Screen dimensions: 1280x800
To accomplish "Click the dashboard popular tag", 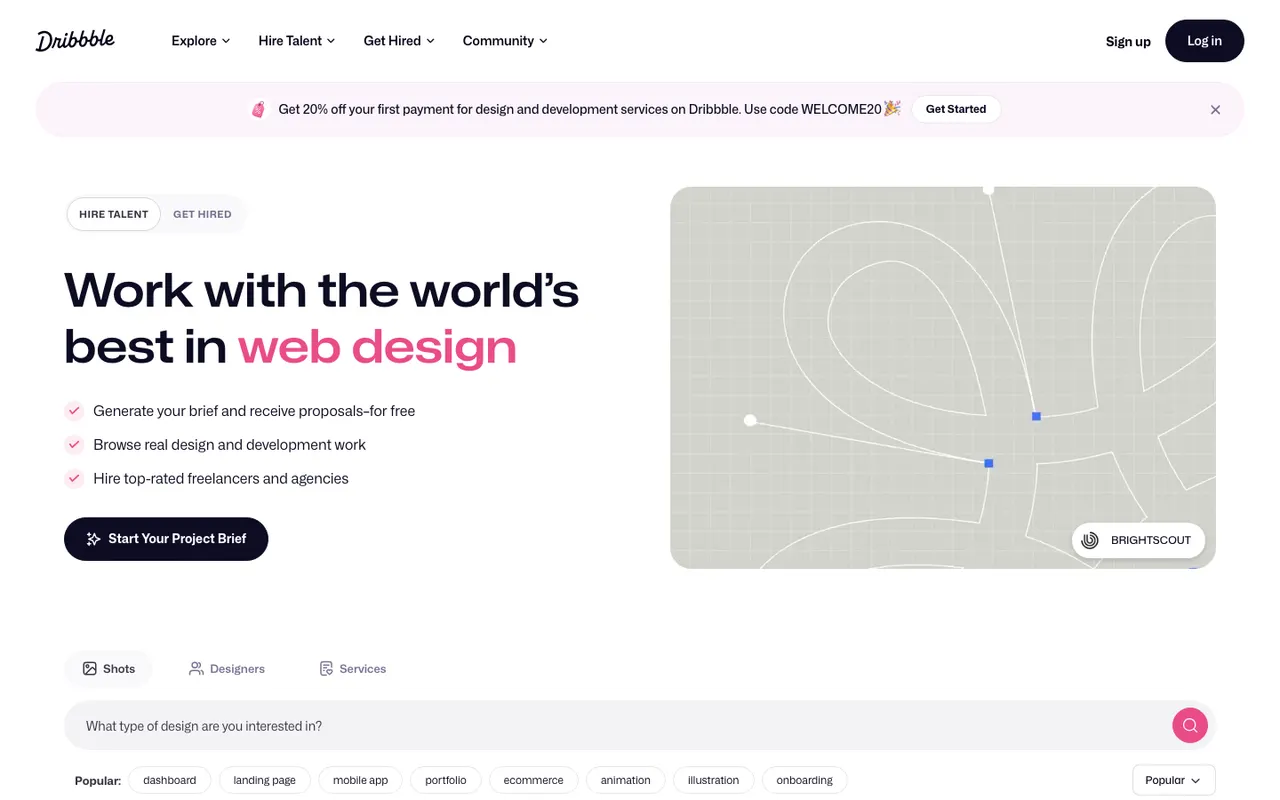I will point(169,780).
